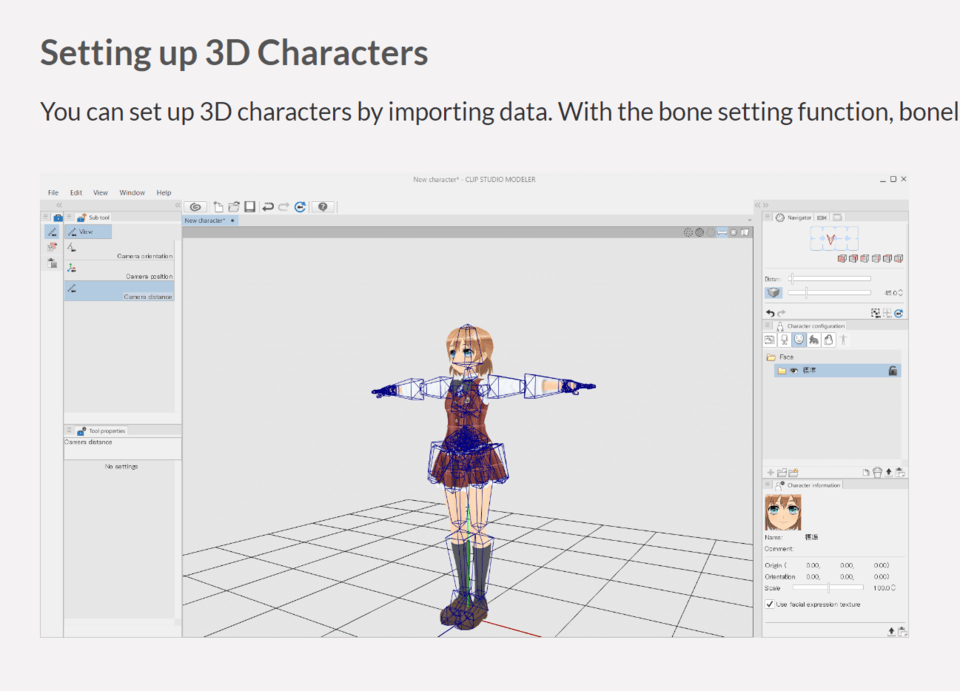This screenshot has height=691, width=960.
Task: Adjust the Distance slider in Navigator
Action: point(830,278)
